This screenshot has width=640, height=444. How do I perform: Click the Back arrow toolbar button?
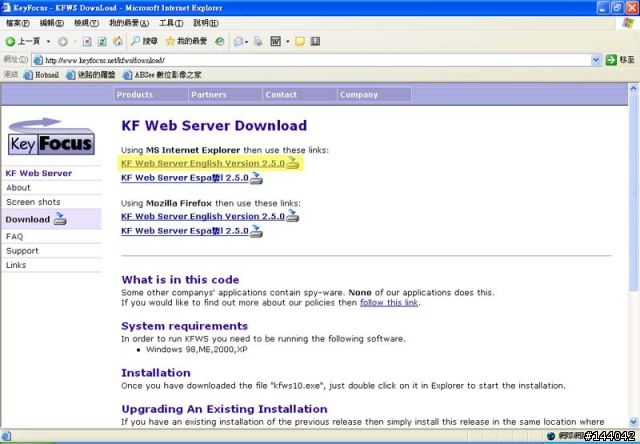(x=22, y=41)
